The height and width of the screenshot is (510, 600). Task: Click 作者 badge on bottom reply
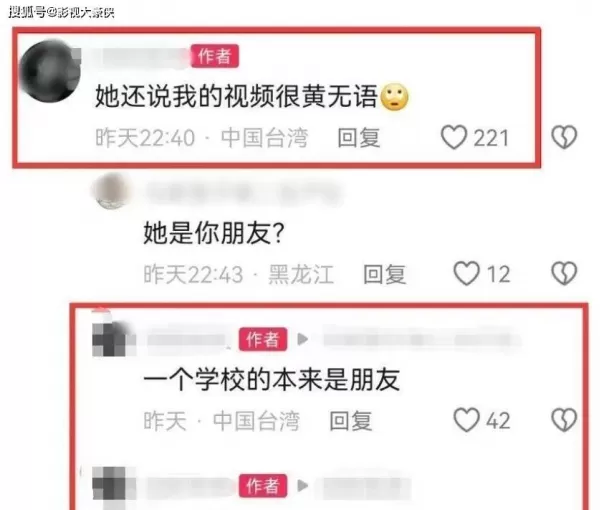coord(263,486)
